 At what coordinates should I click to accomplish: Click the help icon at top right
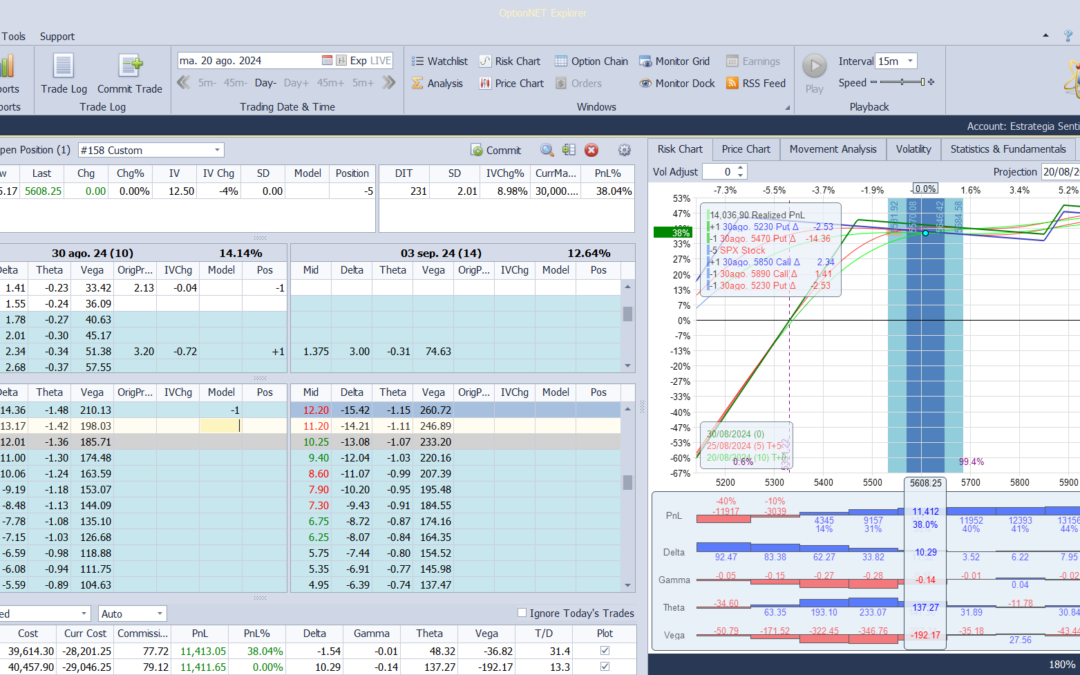pos(1068,37)
